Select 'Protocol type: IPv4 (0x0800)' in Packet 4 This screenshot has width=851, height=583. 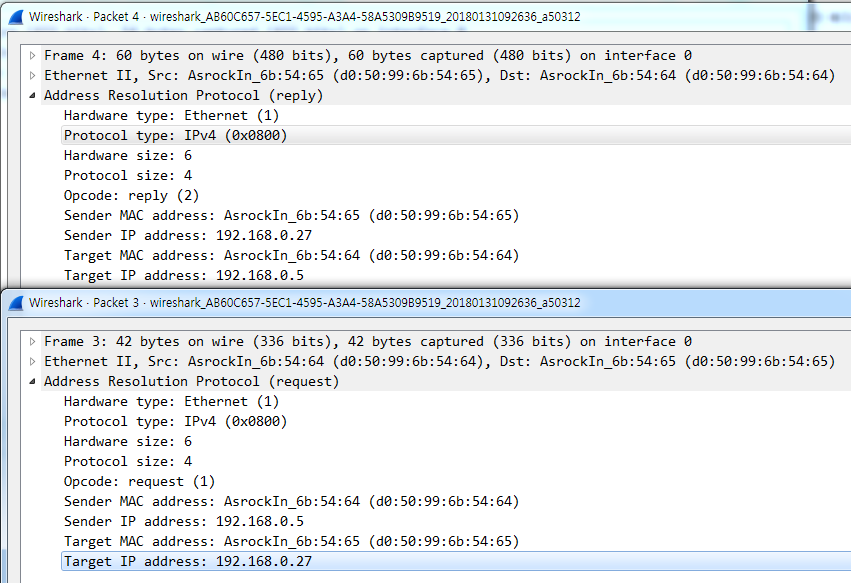456,135
